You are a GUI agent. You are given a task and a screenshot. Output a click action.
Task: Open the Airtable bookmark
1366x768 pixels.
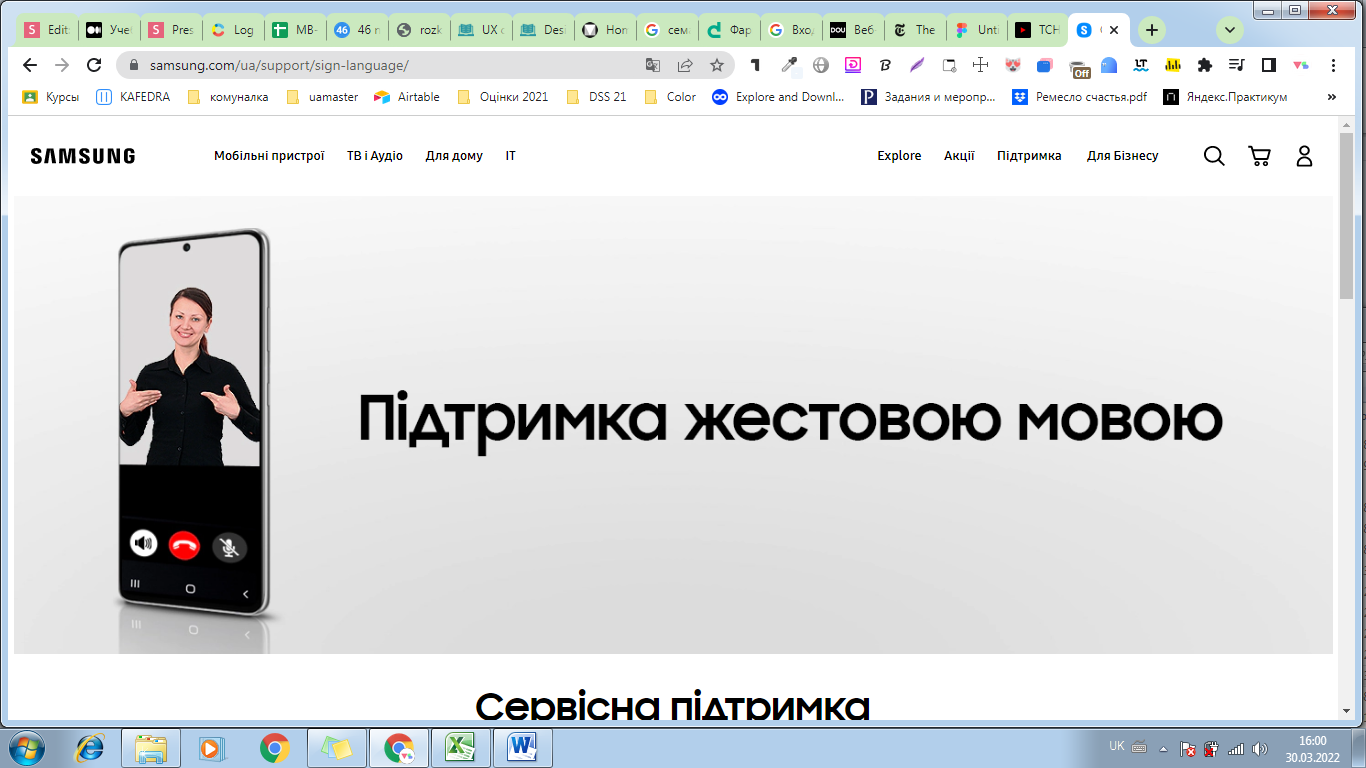point(407,97)
